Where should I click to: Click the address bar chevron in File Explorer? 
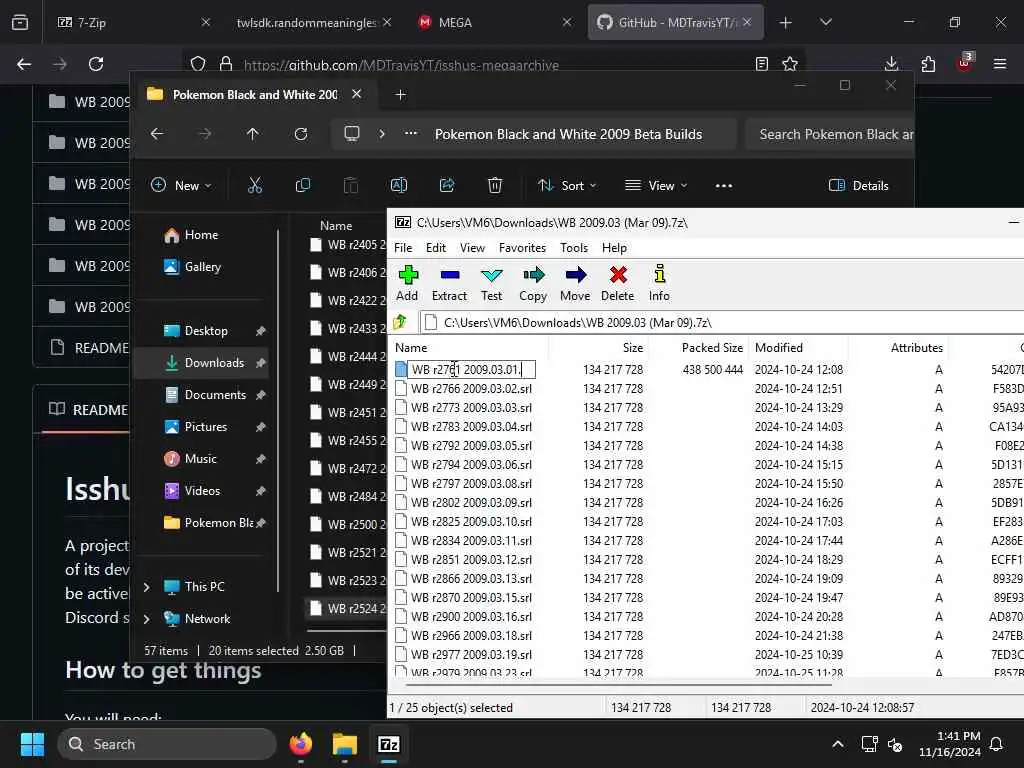(382, 134)
